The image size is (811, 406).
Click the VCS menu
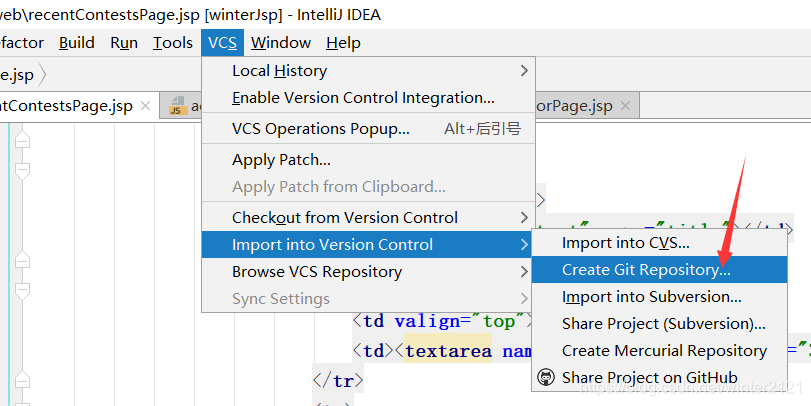(x=222, y=42)
